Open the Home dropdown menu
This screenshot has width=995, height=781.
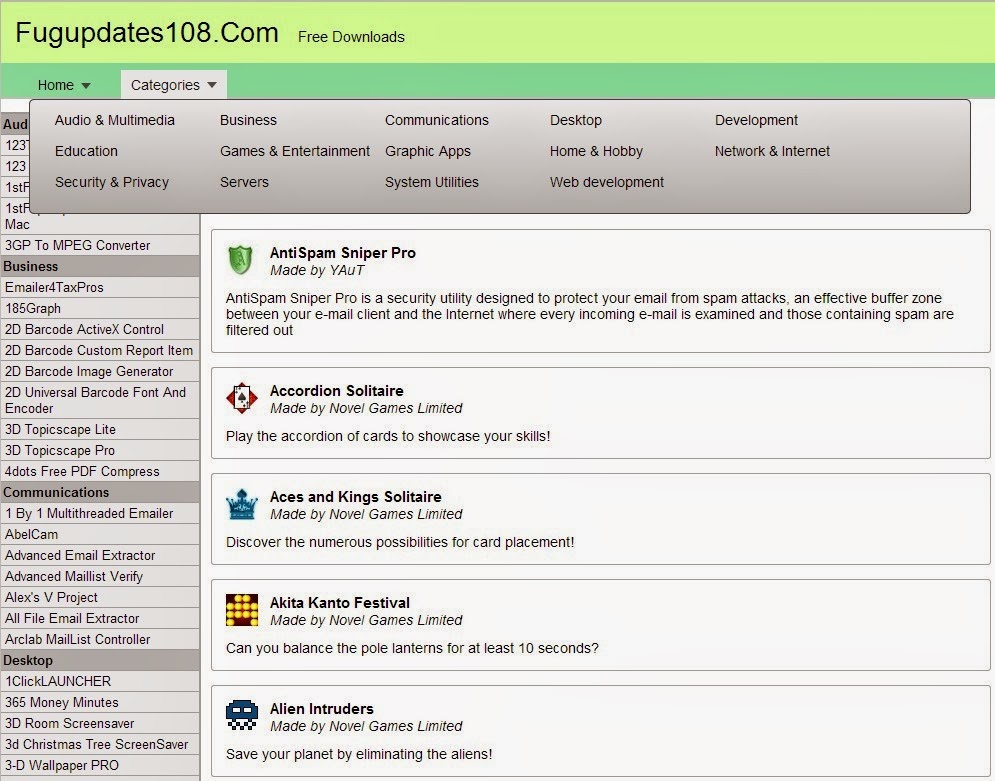[x=64, y=85]
